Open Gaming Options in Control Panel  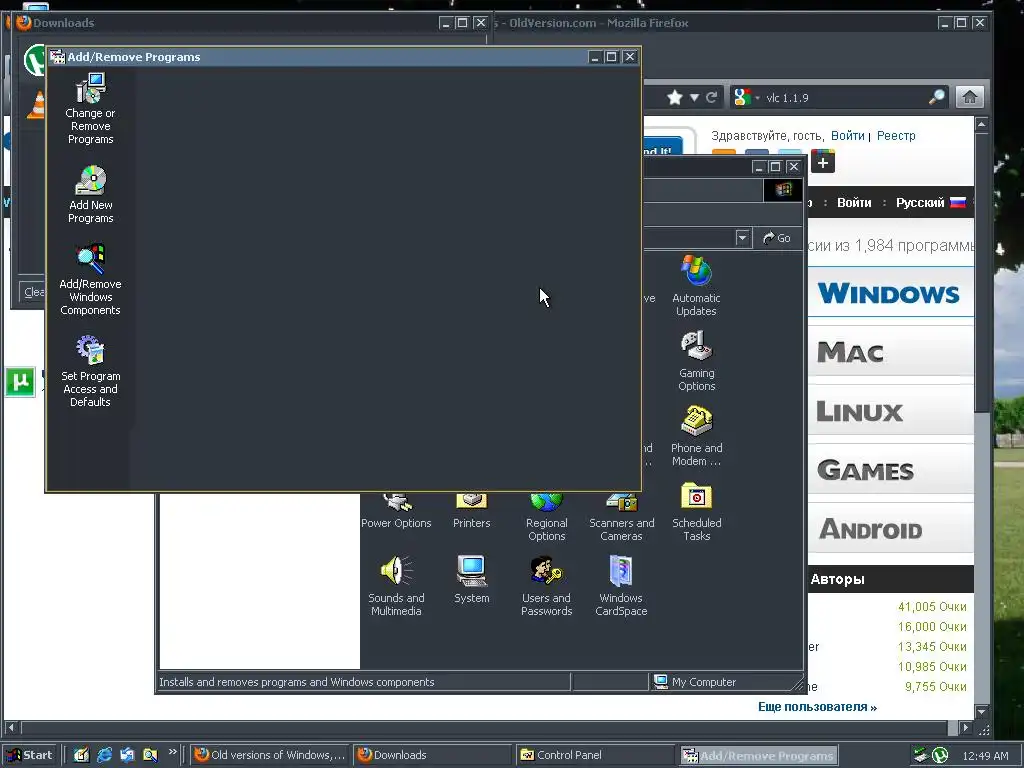[696, 360]
